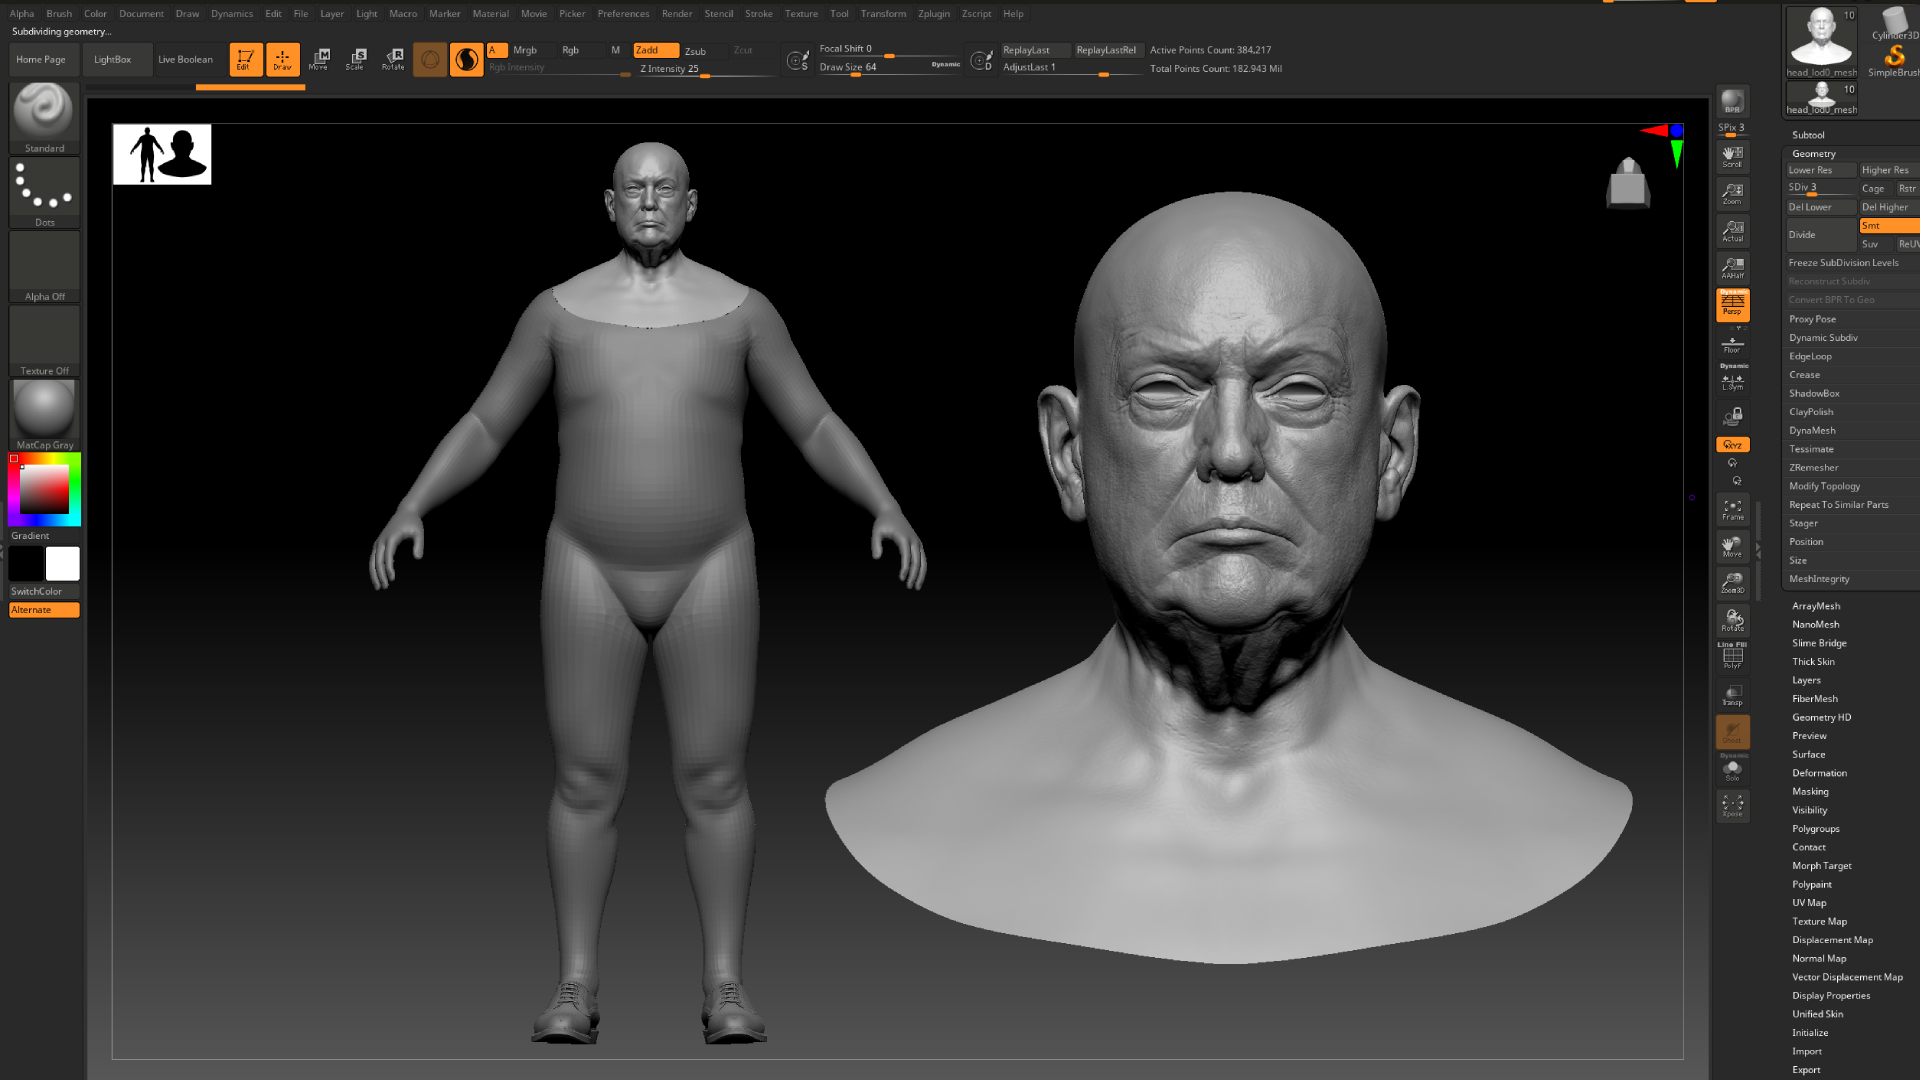Click the AAHalf icon
Screen dimensions: 1920x1080
(x=1732, y=268)
